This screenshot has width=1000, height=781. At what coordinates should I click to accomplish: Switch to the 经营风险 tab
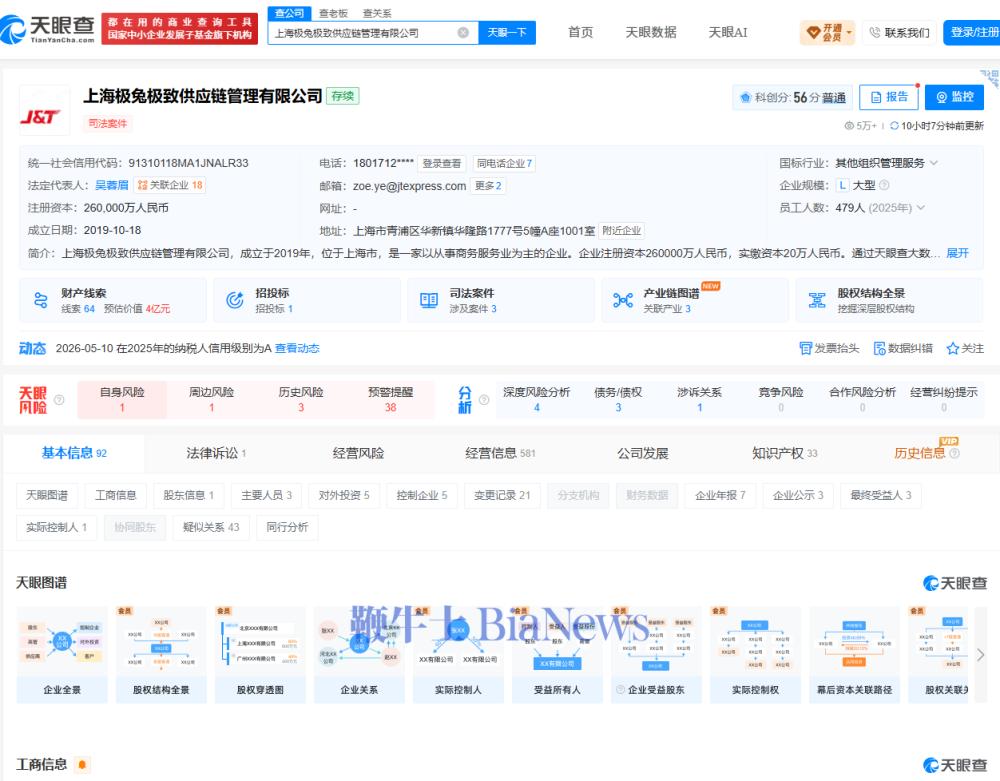[x=358, y=453]
